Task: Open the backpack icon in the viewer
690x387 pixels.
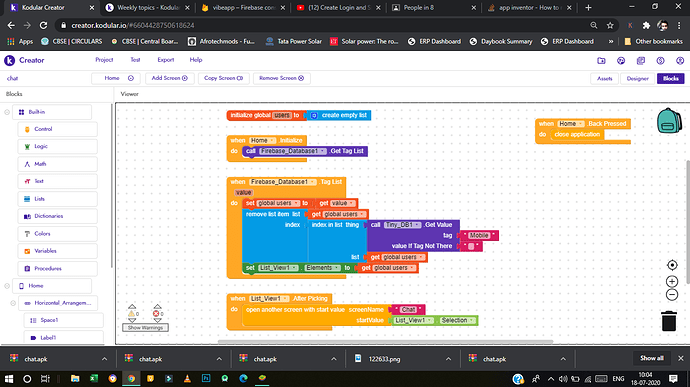Action: click(x=669, y=121)
